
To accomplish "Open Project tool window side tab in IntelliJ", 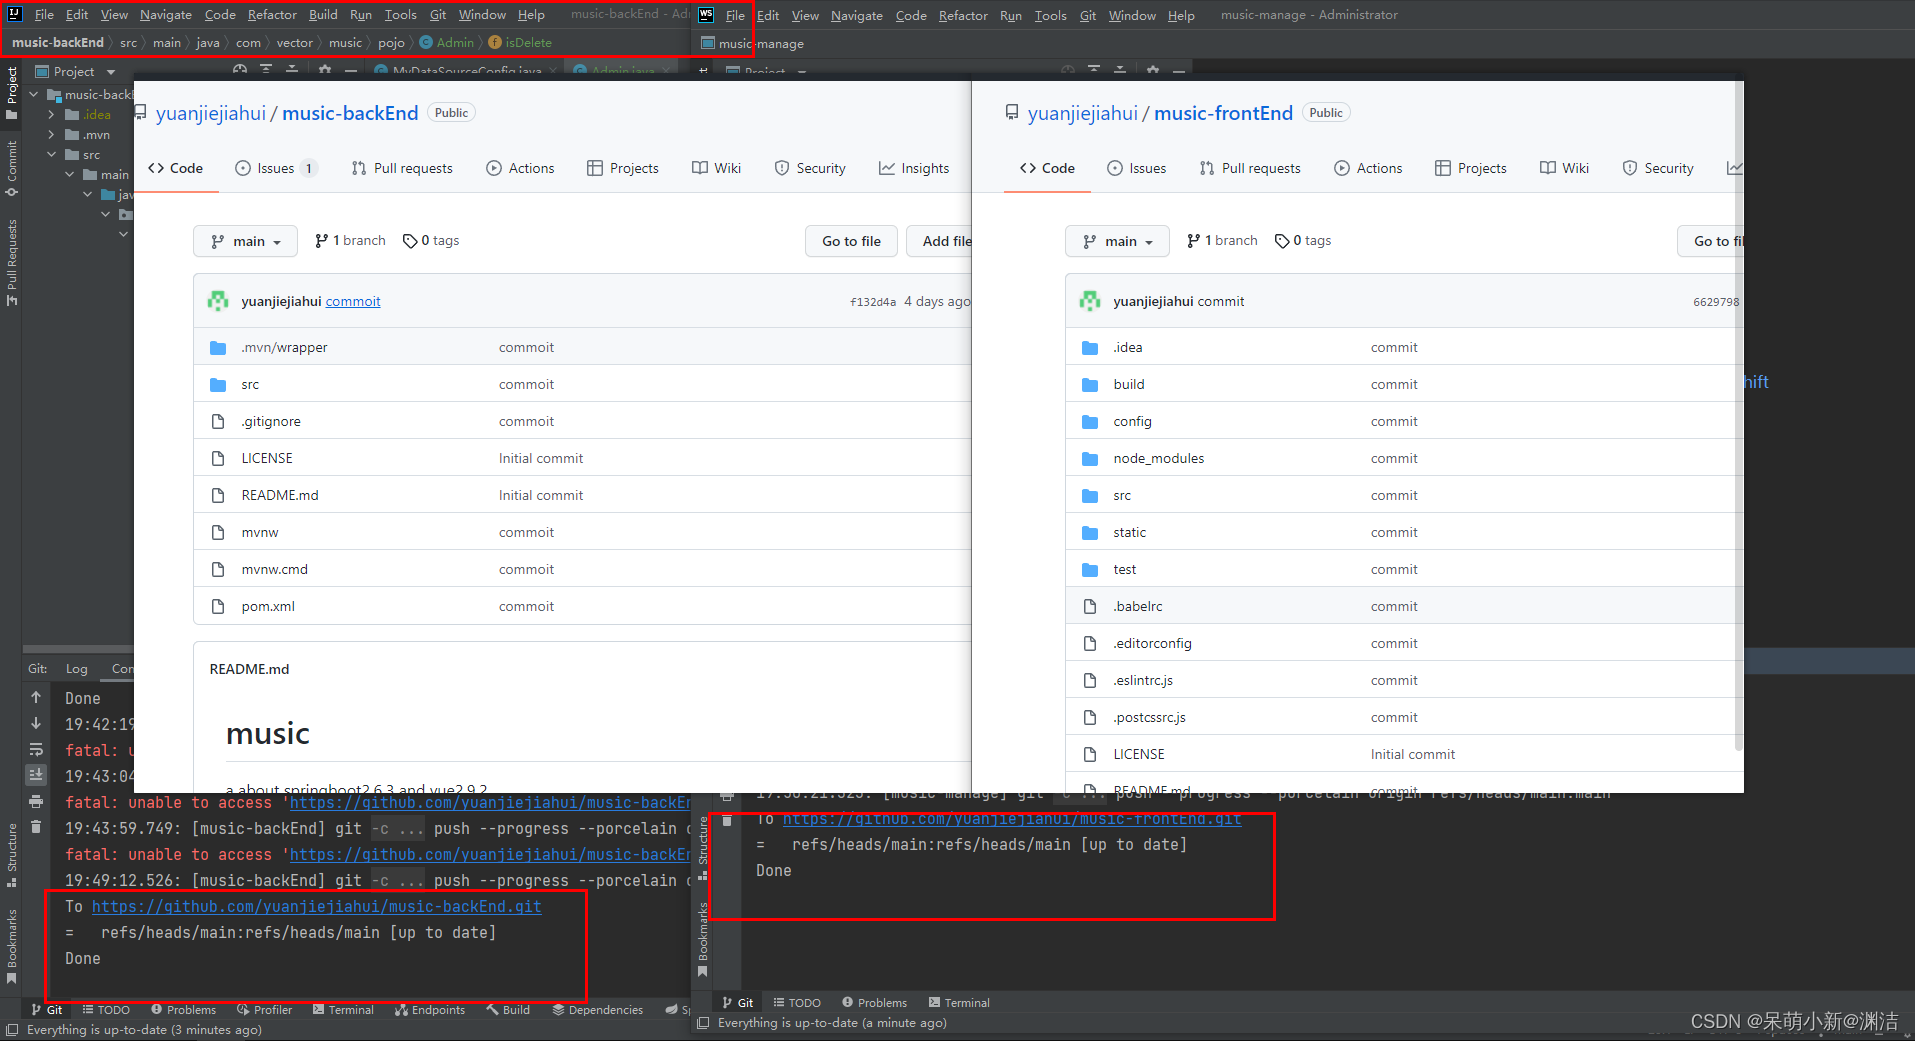I will [x=11, y=94].
